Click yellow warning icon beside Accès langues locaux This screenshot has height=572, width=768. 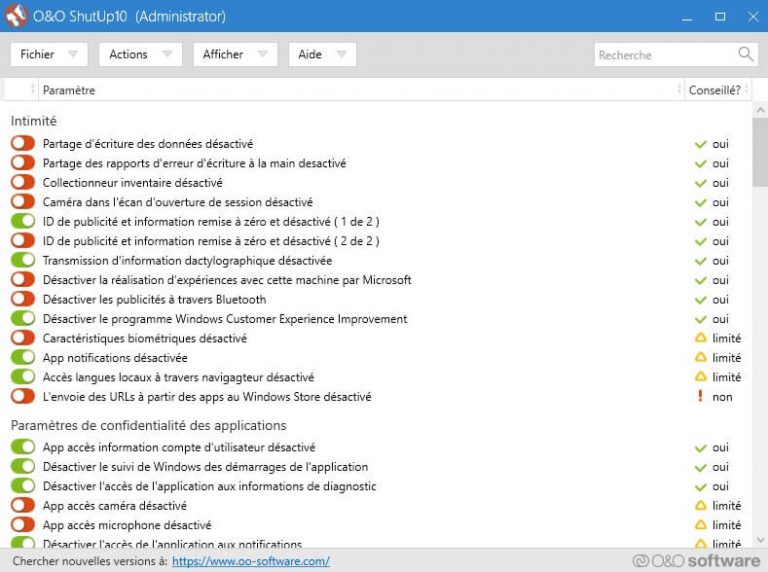(x=701, y=377)
